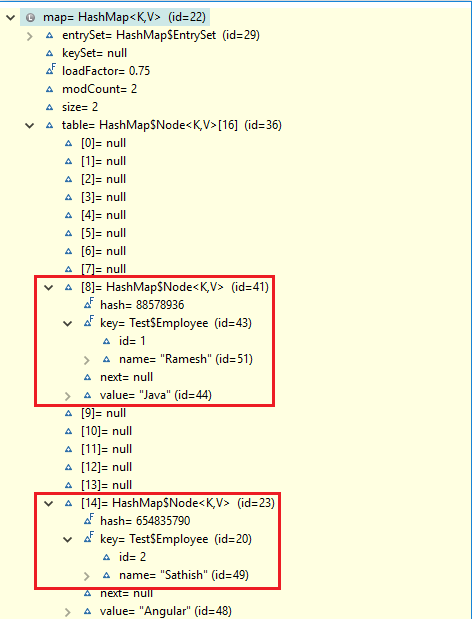Image resolution: width=472 pixels, height=619 pixels.
Task: Click the field icon beside name "Sathish"
Action: coord(107,575)
